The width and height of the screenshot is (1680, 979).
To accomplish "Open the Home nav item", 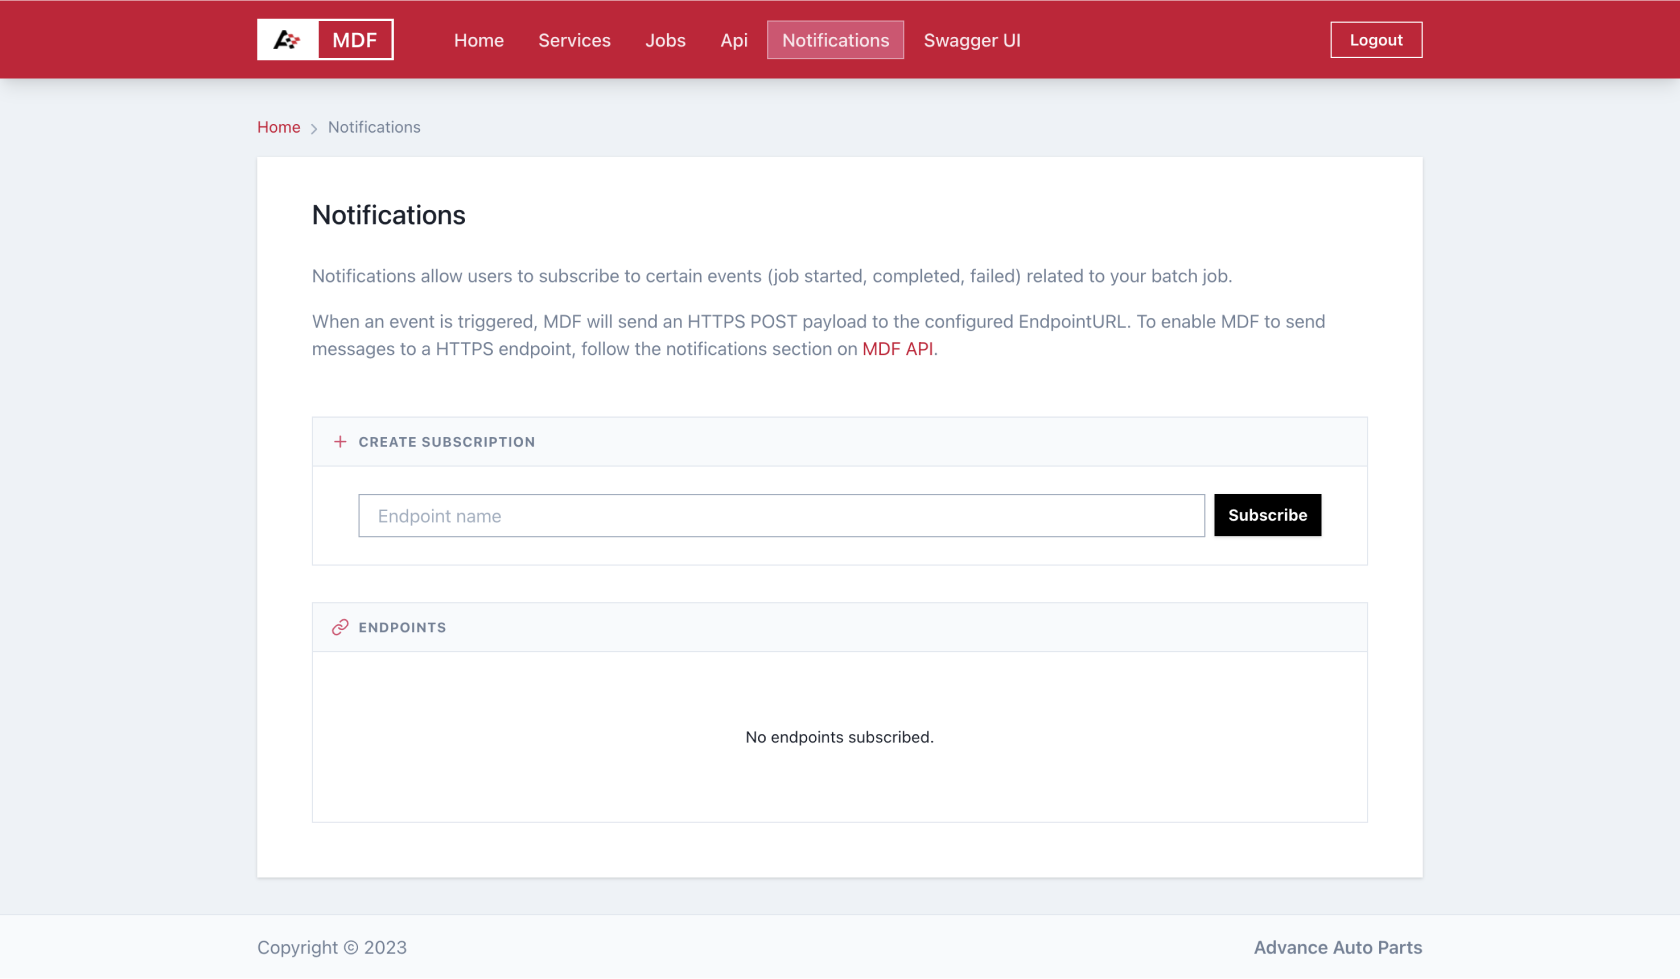I will [479, 40].
